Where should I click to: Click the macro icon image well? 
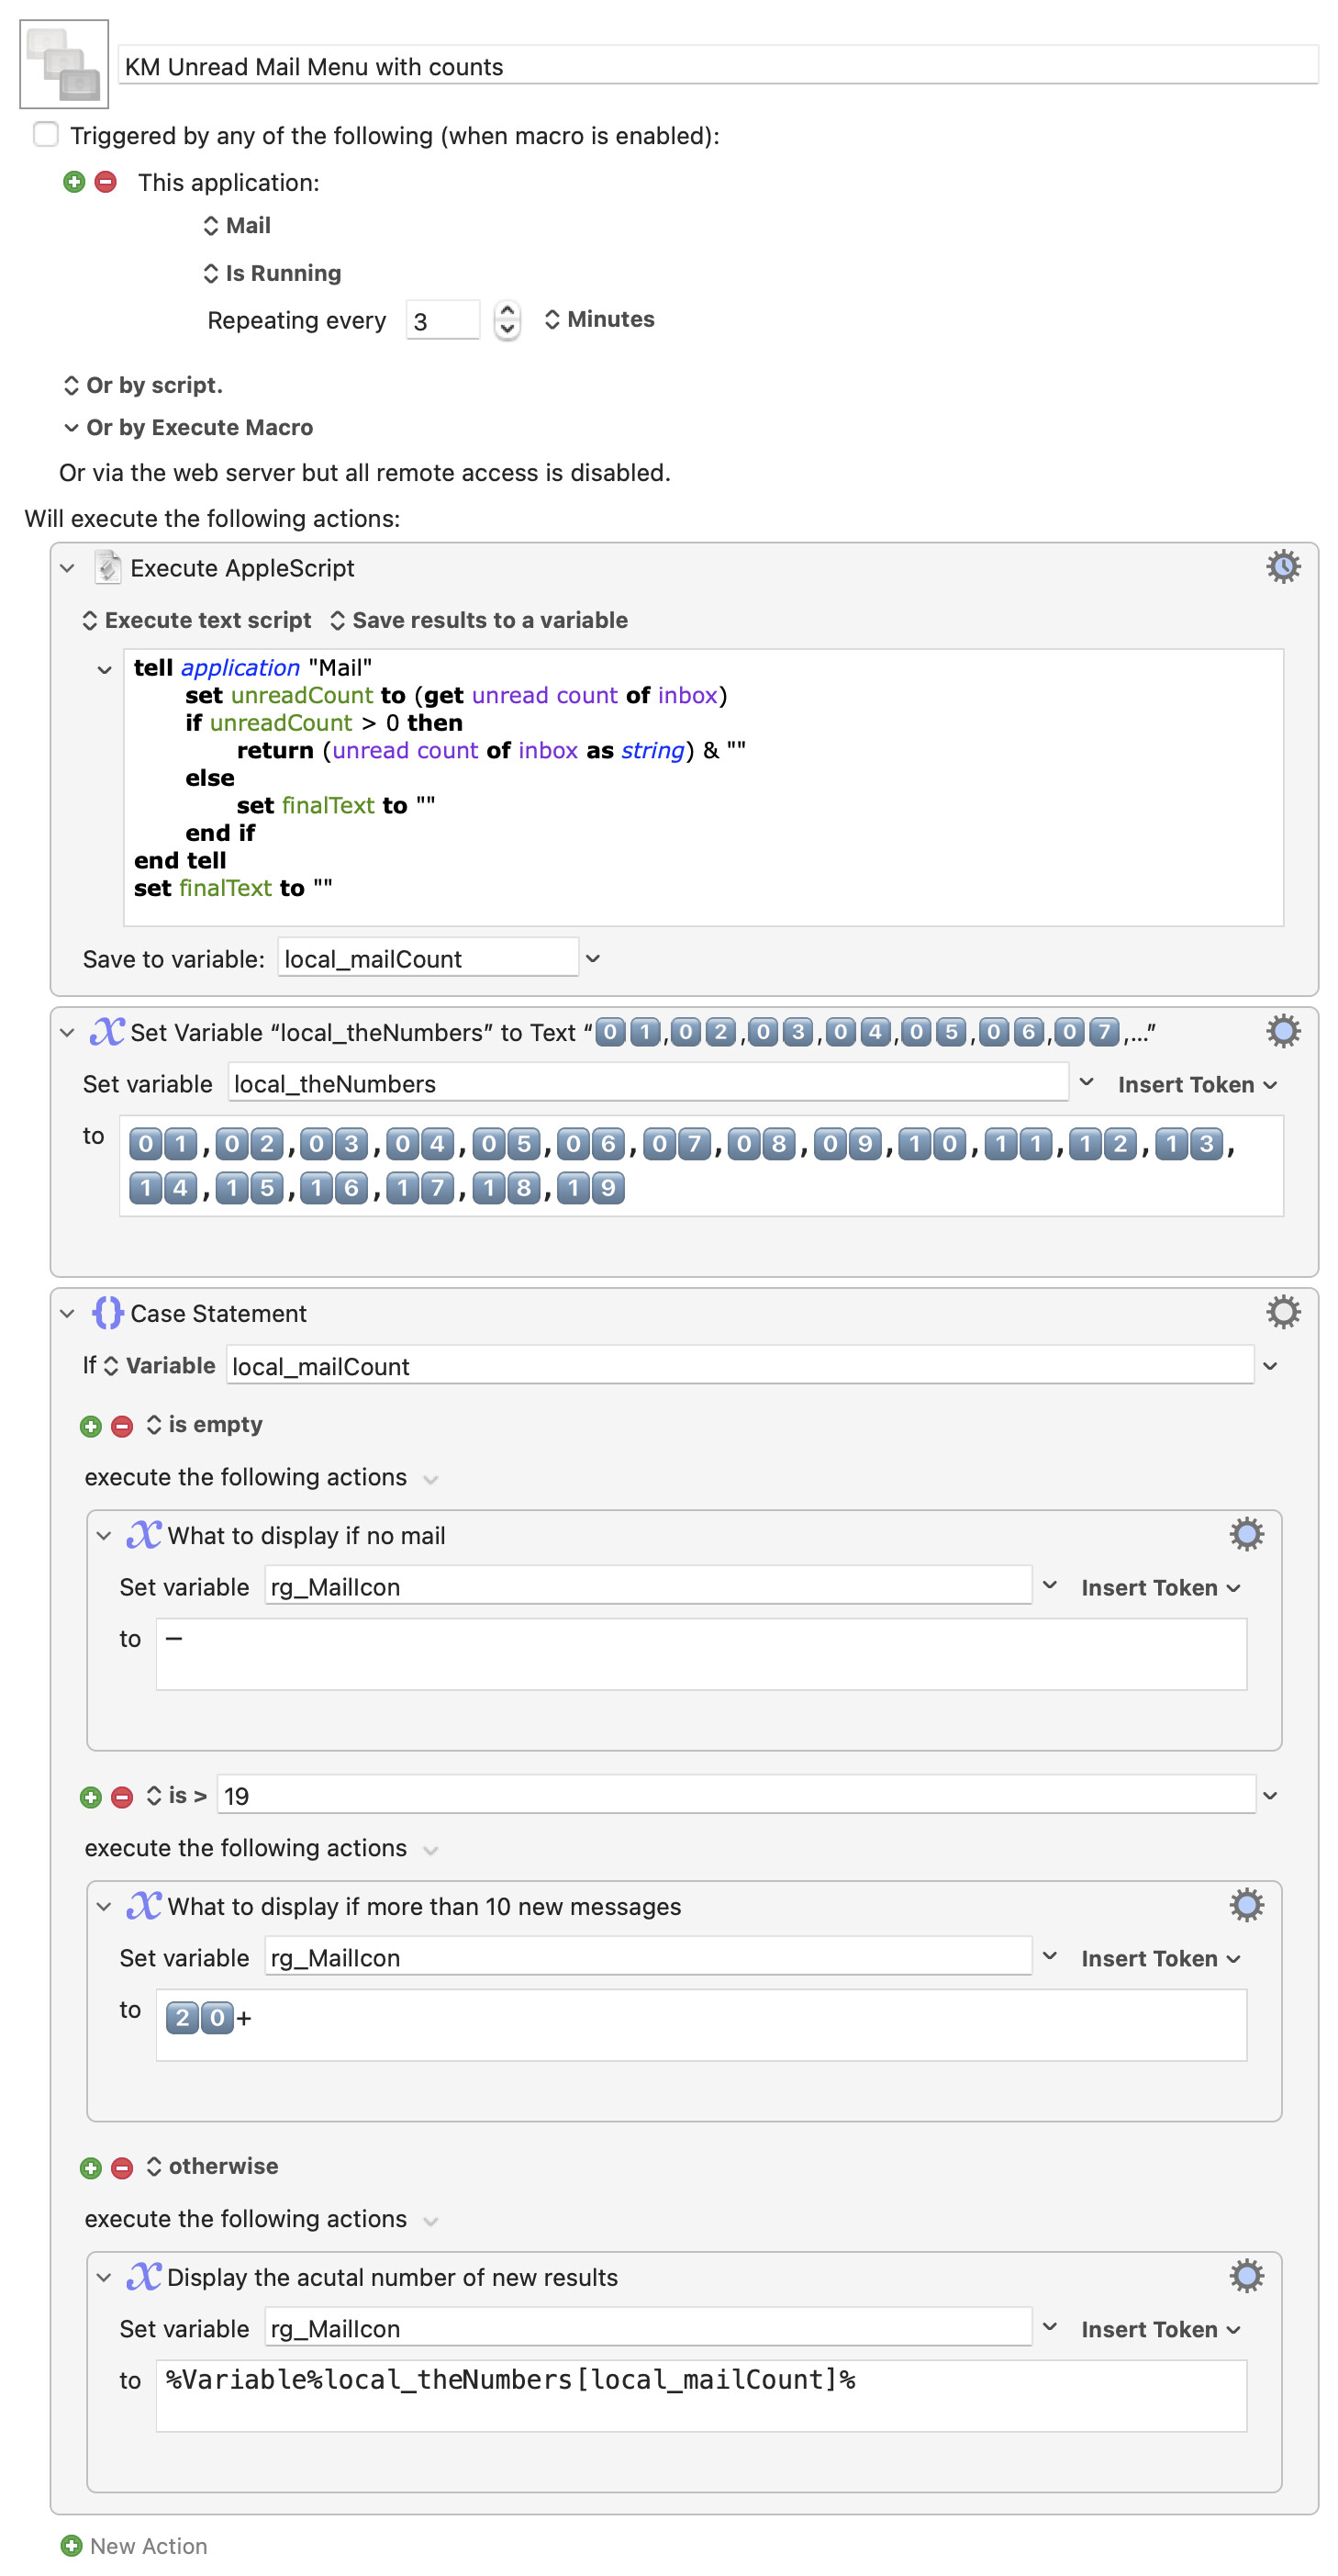point(64,64)
